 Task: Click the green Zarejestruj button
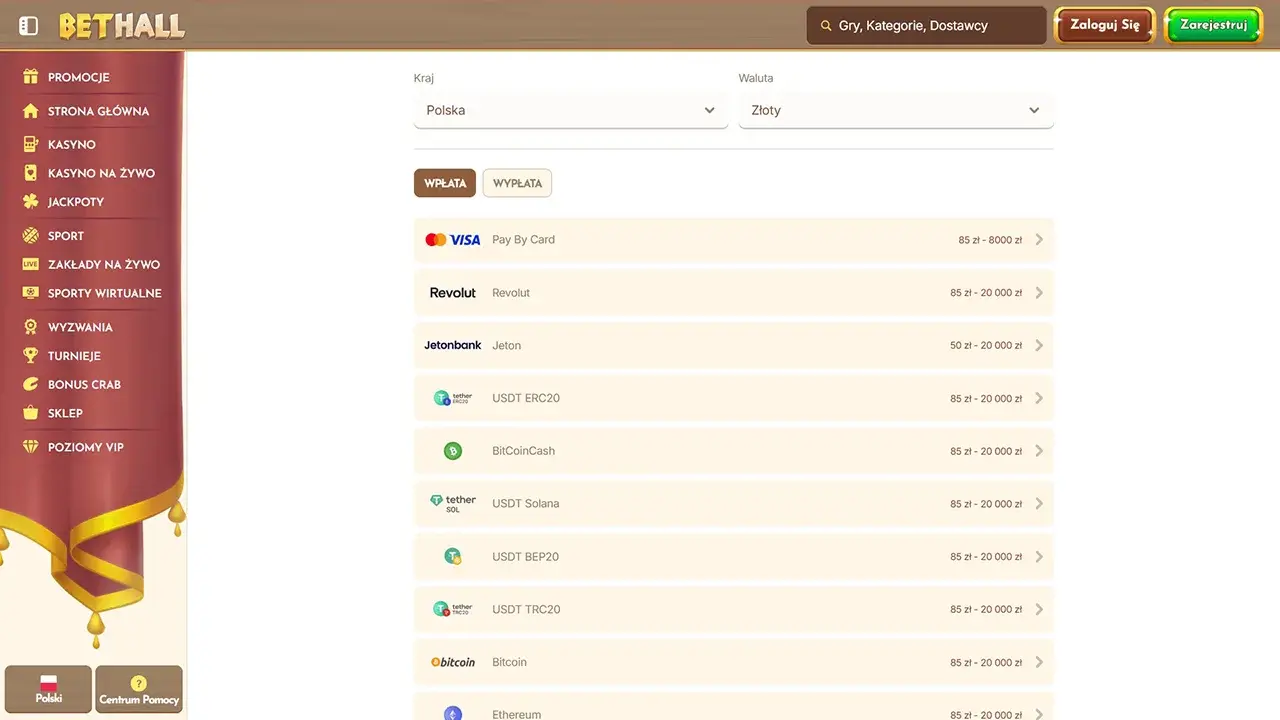[x=1214, y=25]
